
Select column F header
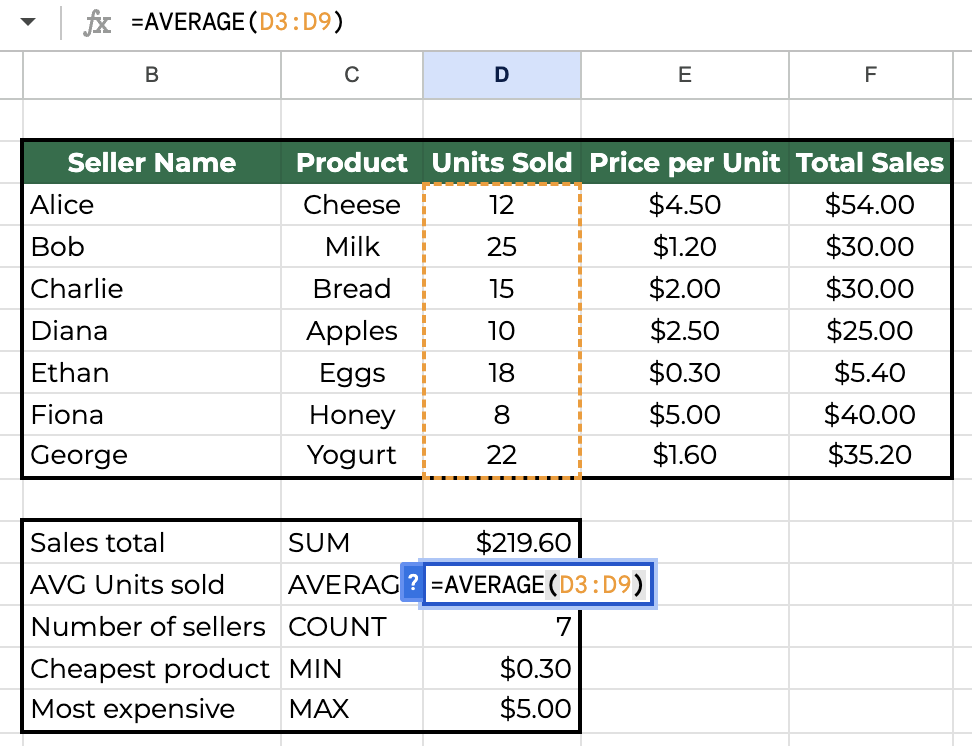pos(870,75)
